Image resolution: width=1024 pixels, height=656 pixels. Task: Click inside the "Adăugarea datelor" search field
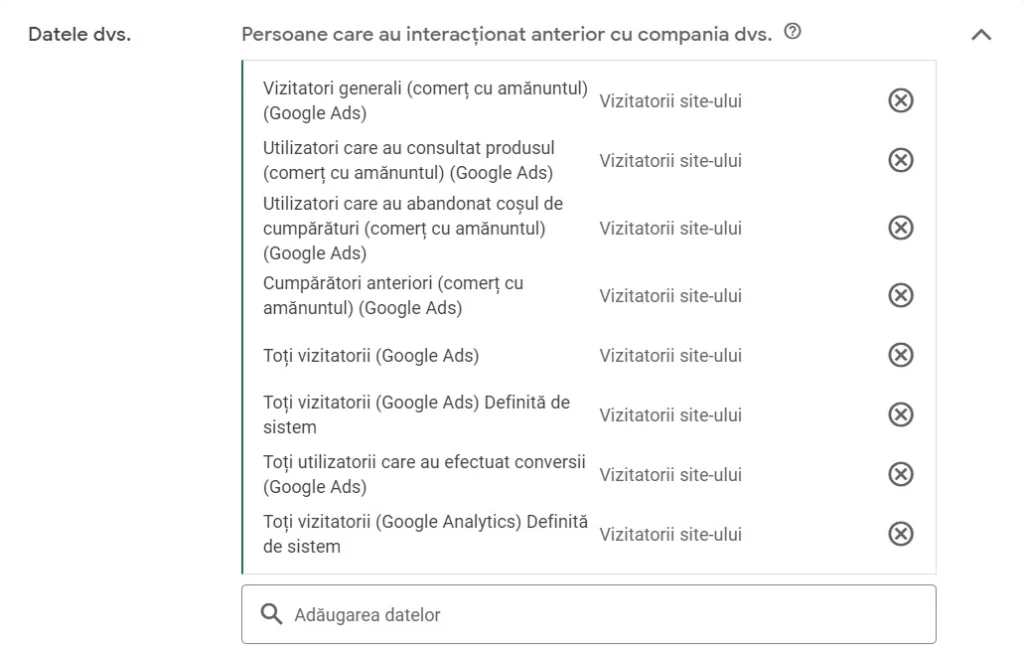pos(450,613)
